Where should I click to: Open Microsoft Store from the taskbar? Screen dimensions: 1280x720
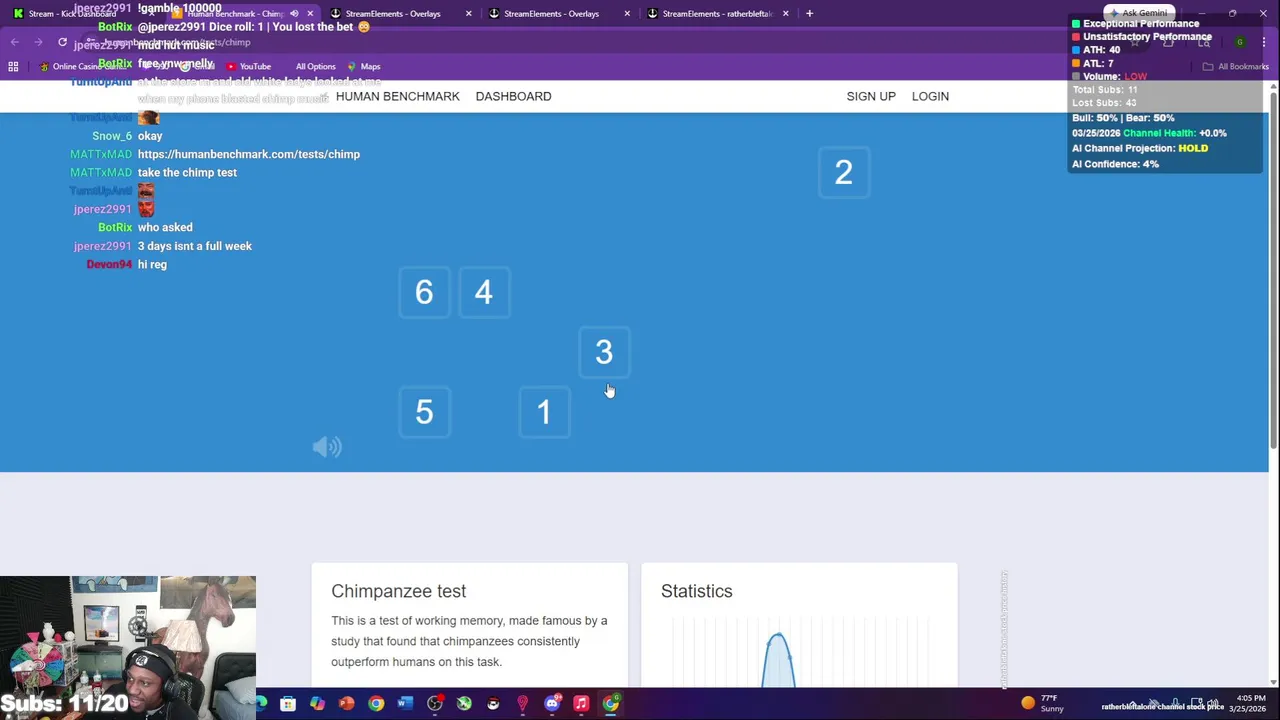[x=288, y=704]
